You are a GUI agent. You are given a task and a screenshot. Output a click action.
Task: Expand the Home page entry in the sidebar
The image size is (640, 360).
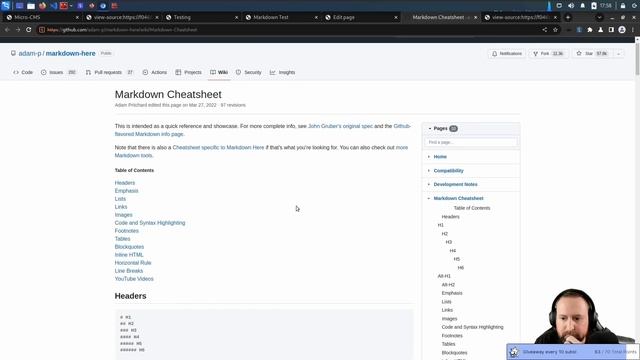click(x=429, y=157)
